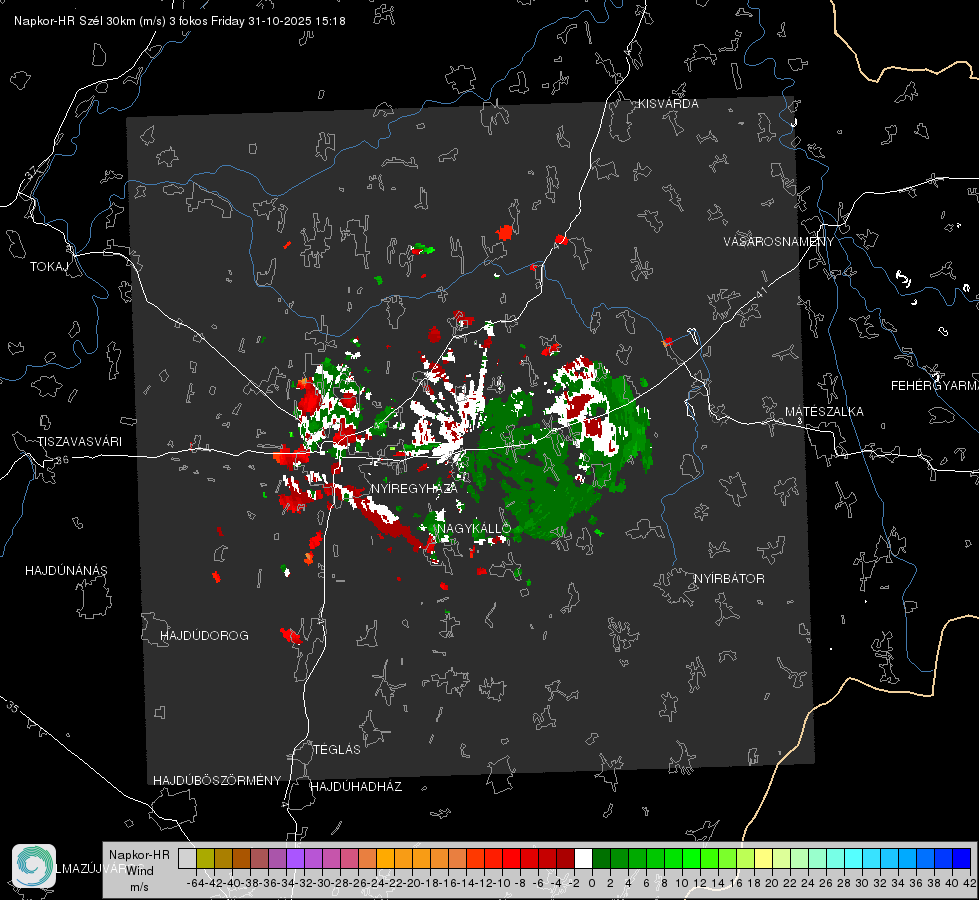979x900 pixels.
Task: Click the legend value 10 label
Action: [x=682, y=883]
